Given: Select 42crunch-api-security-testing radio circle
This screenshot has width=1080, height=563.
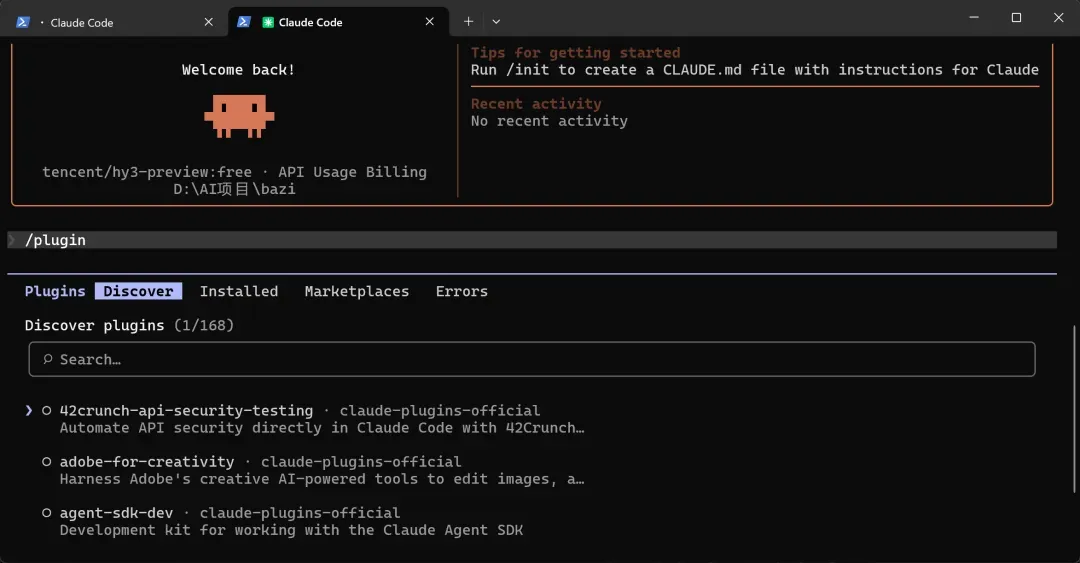Looking at the screenshot, I should [46, 411].
